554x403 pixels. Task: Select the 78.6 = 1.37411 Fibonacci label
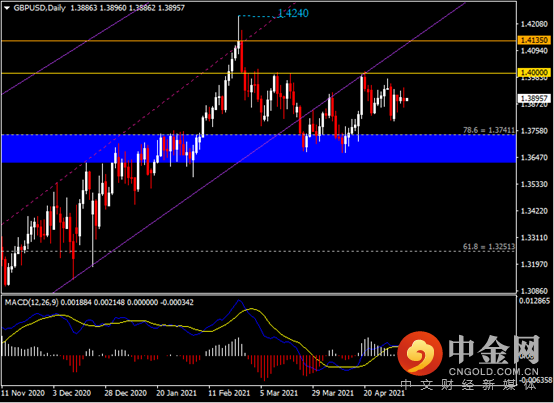489,130
